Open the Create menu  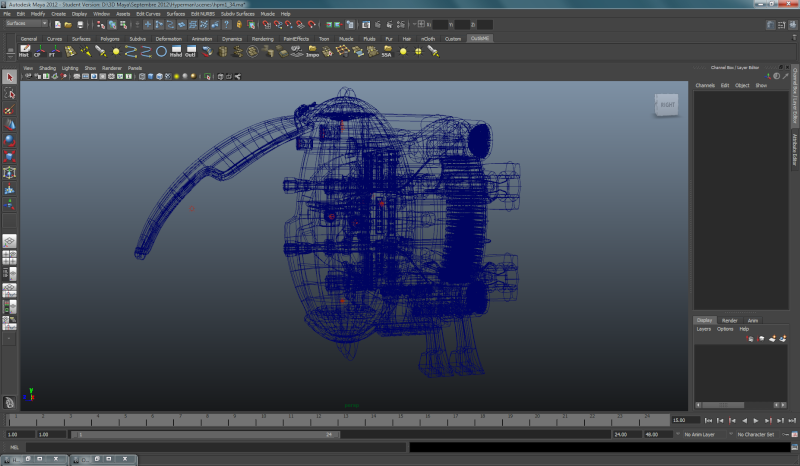click(58, 14)
